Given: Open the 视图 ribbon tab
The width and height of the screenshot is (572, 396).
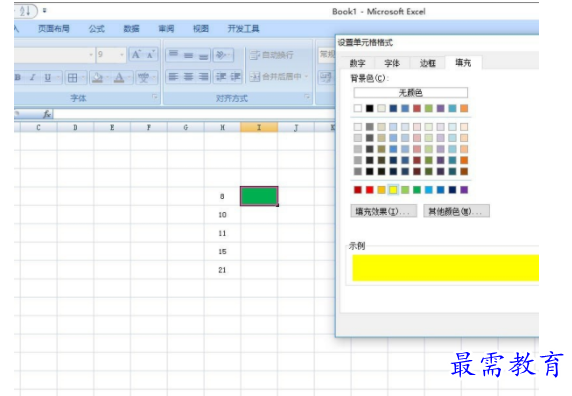Looking at the screenshot, I should [201, 28].
